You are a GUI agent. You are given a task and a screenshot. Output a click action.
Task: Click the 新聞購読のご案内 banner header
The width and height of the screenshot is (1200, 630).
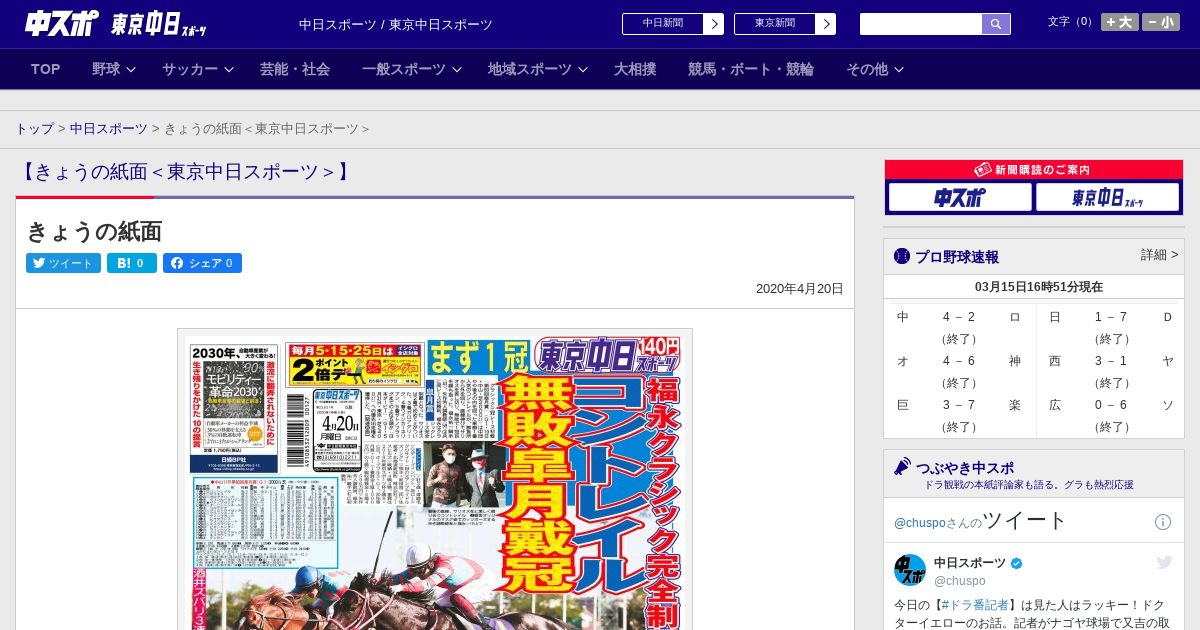1034,170
